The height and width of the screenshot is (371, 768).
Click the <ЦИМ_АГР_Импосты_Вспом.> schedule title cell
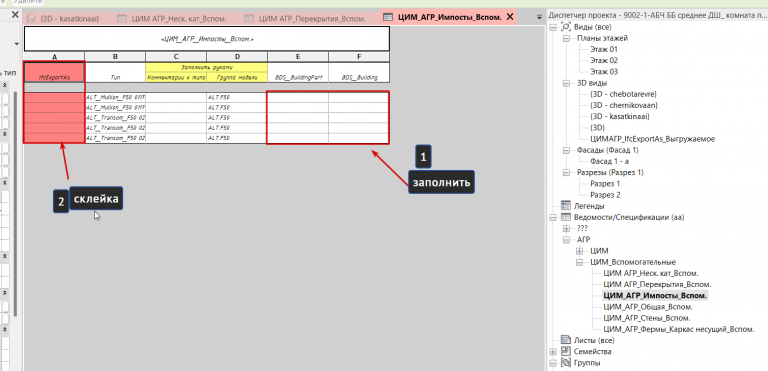coord(207,39)
